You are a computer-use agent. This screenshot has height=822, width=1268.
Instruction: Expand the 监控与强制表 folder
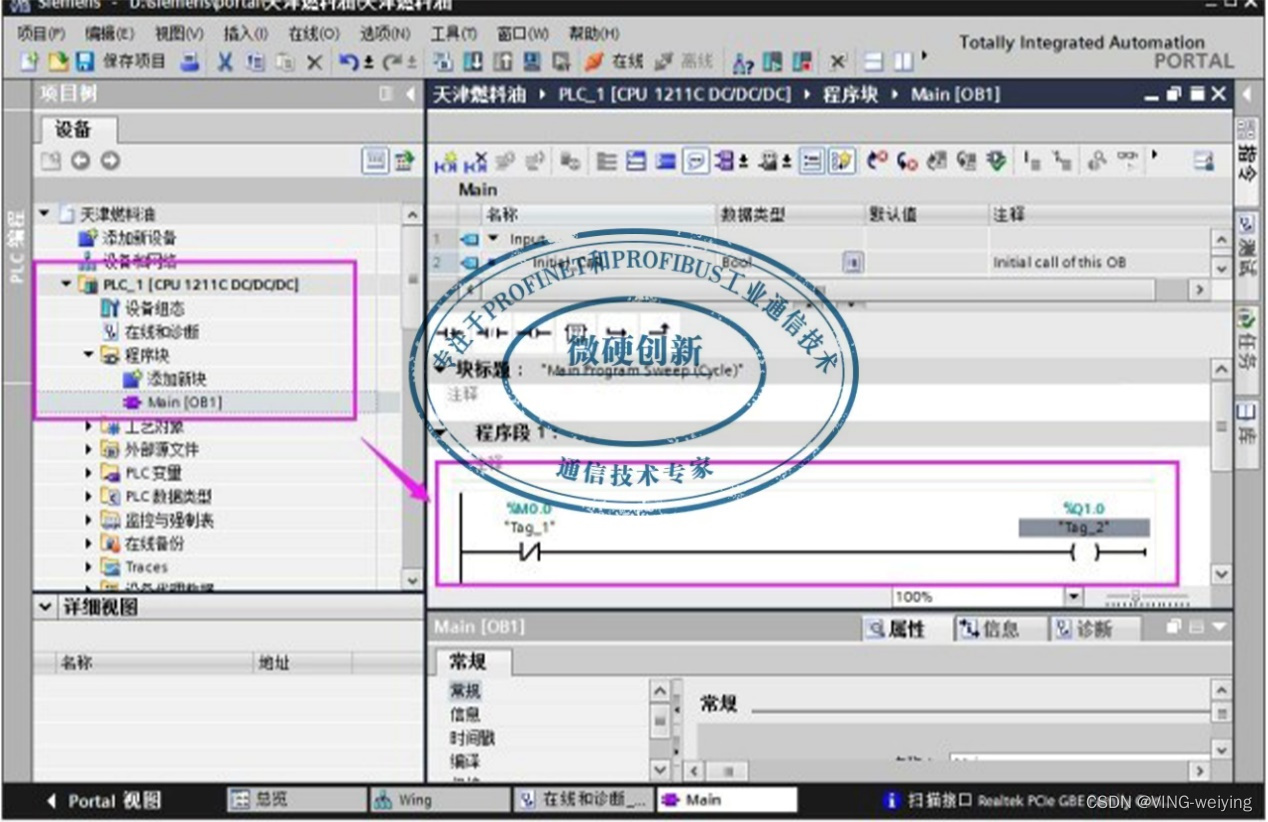pos(89,520)
